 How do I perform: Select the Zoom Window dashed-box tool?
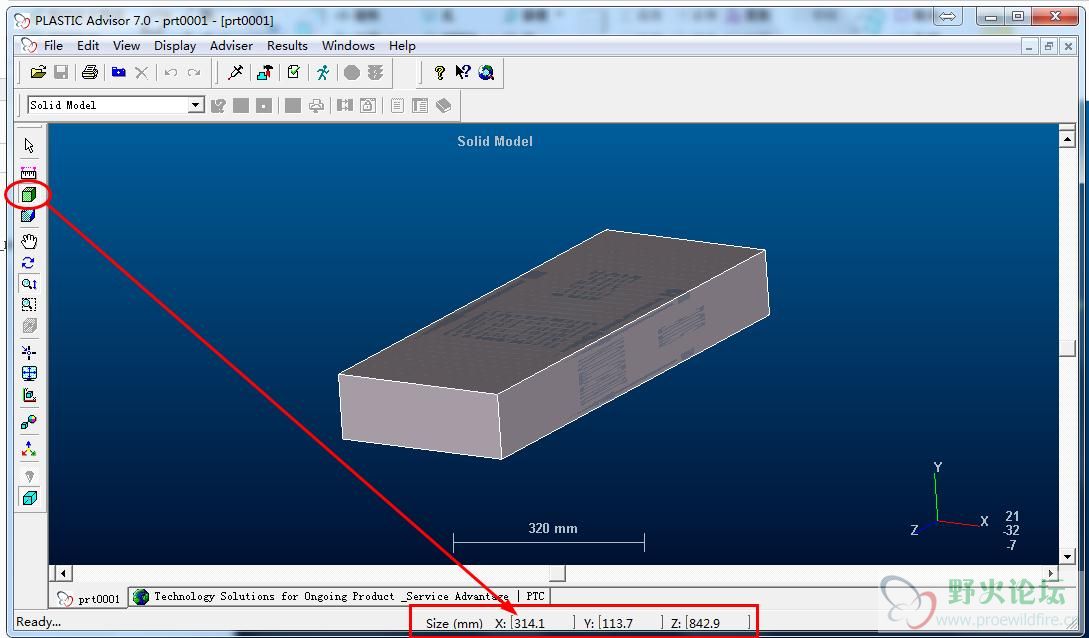(x=28, y=305)
